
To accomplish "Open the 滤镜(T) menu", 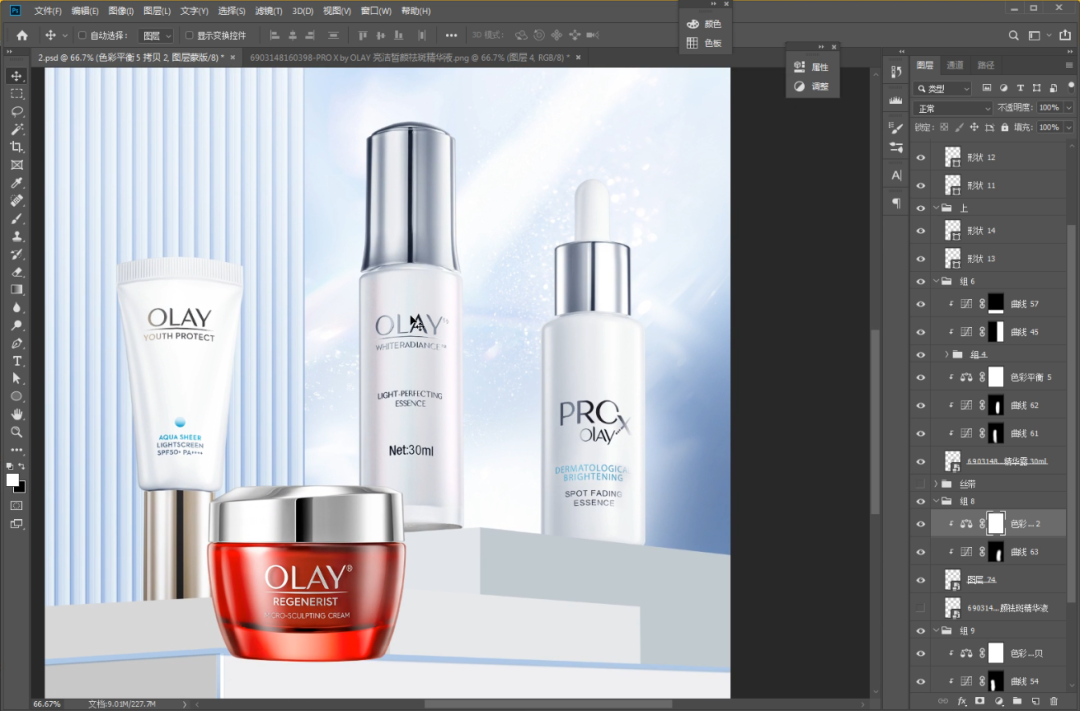I will tap(269, 11).
